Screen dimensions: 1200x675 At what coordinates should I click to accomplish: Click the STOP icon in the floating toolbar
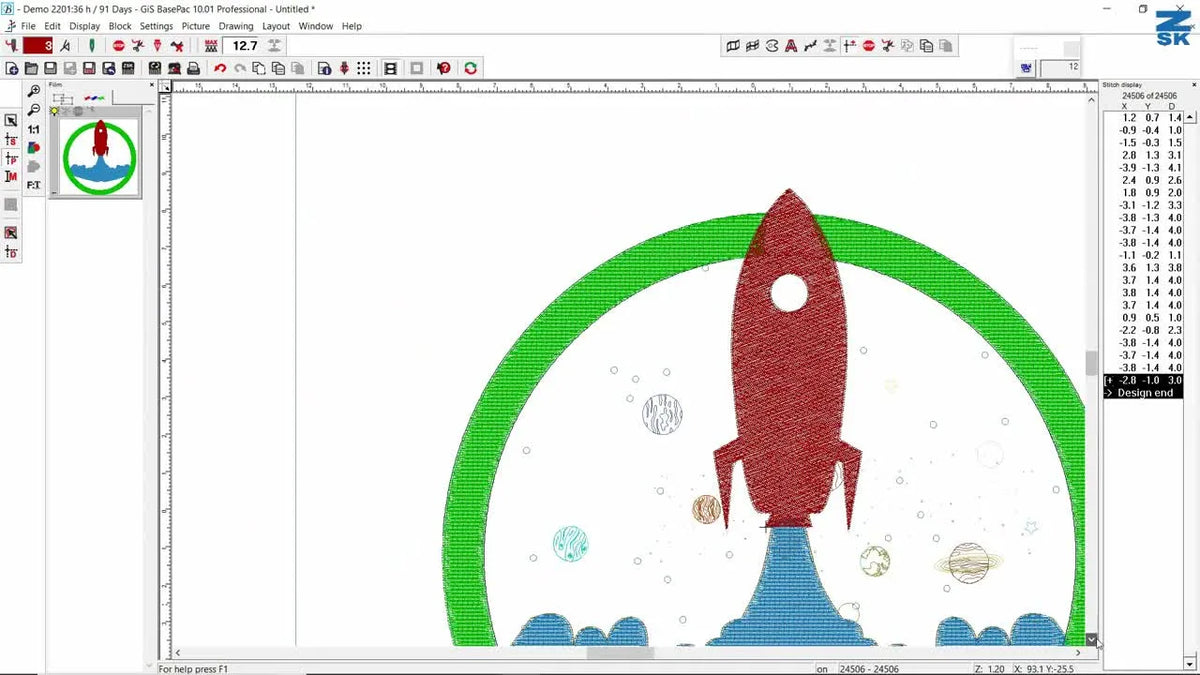click(x=868, y=45)
